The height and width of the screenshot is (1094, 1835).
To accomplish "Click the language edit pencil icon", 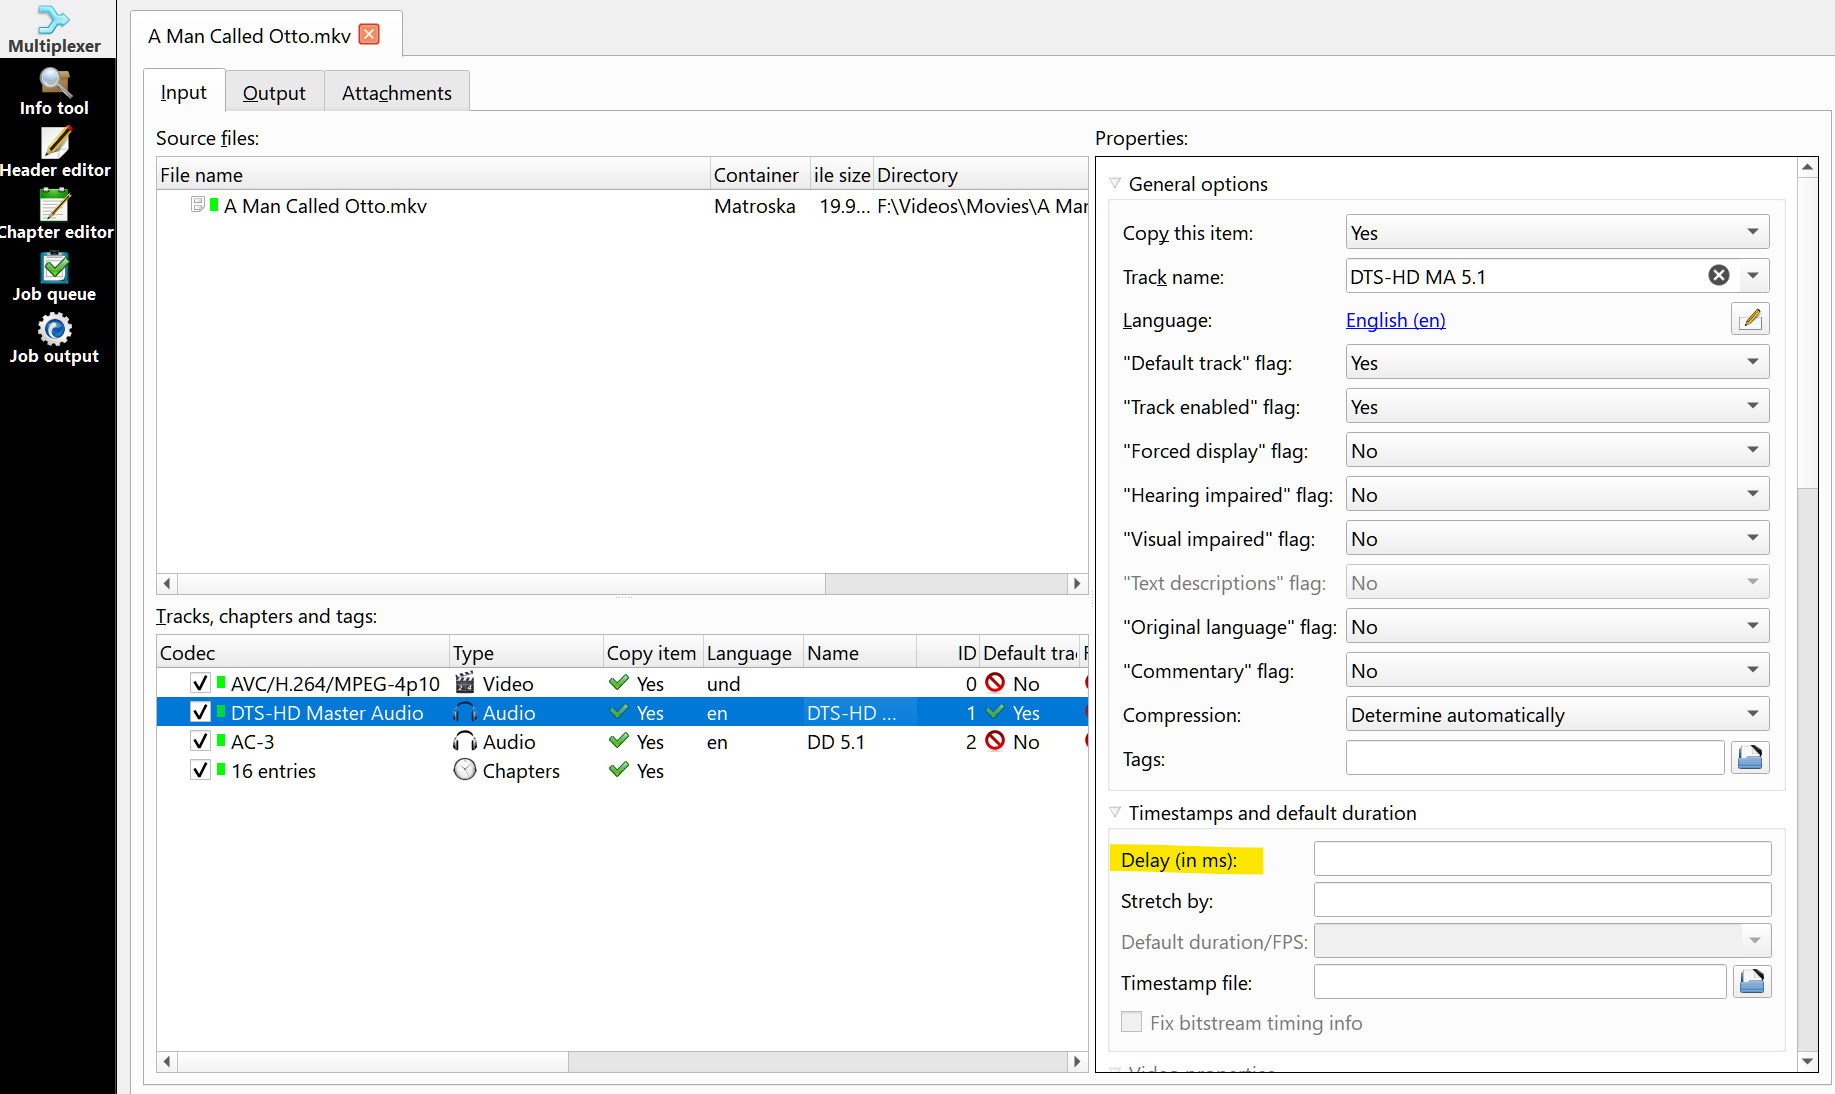I will coord(1750,320).
